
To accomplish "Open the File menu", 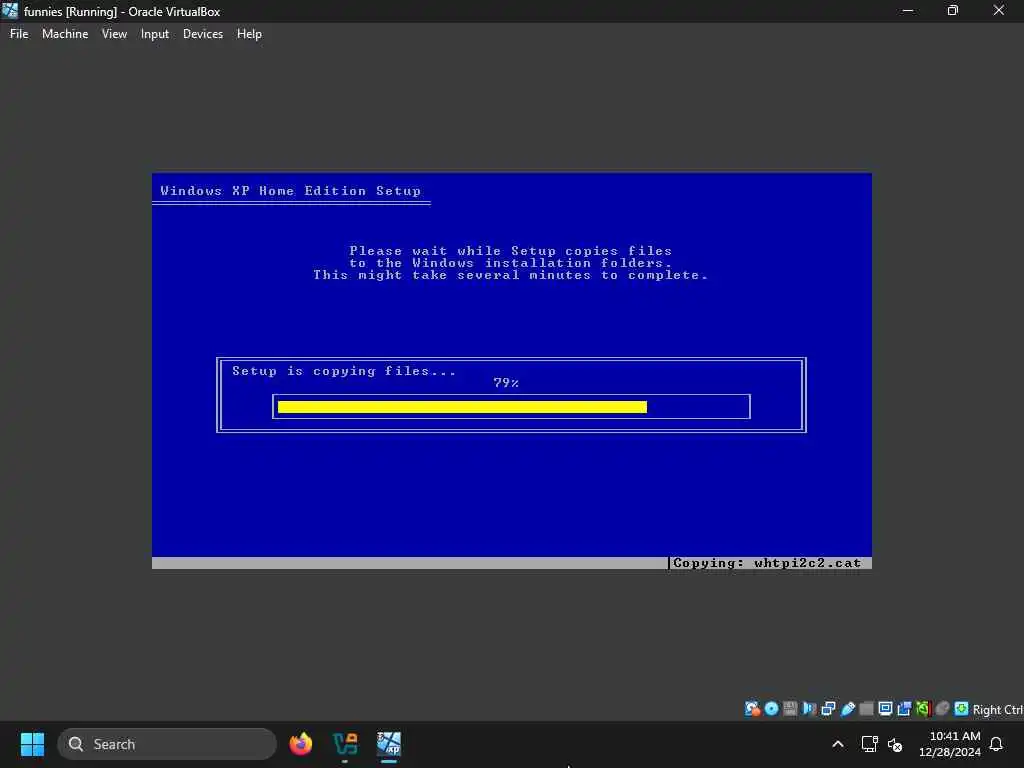I will (x=19, y=34).
